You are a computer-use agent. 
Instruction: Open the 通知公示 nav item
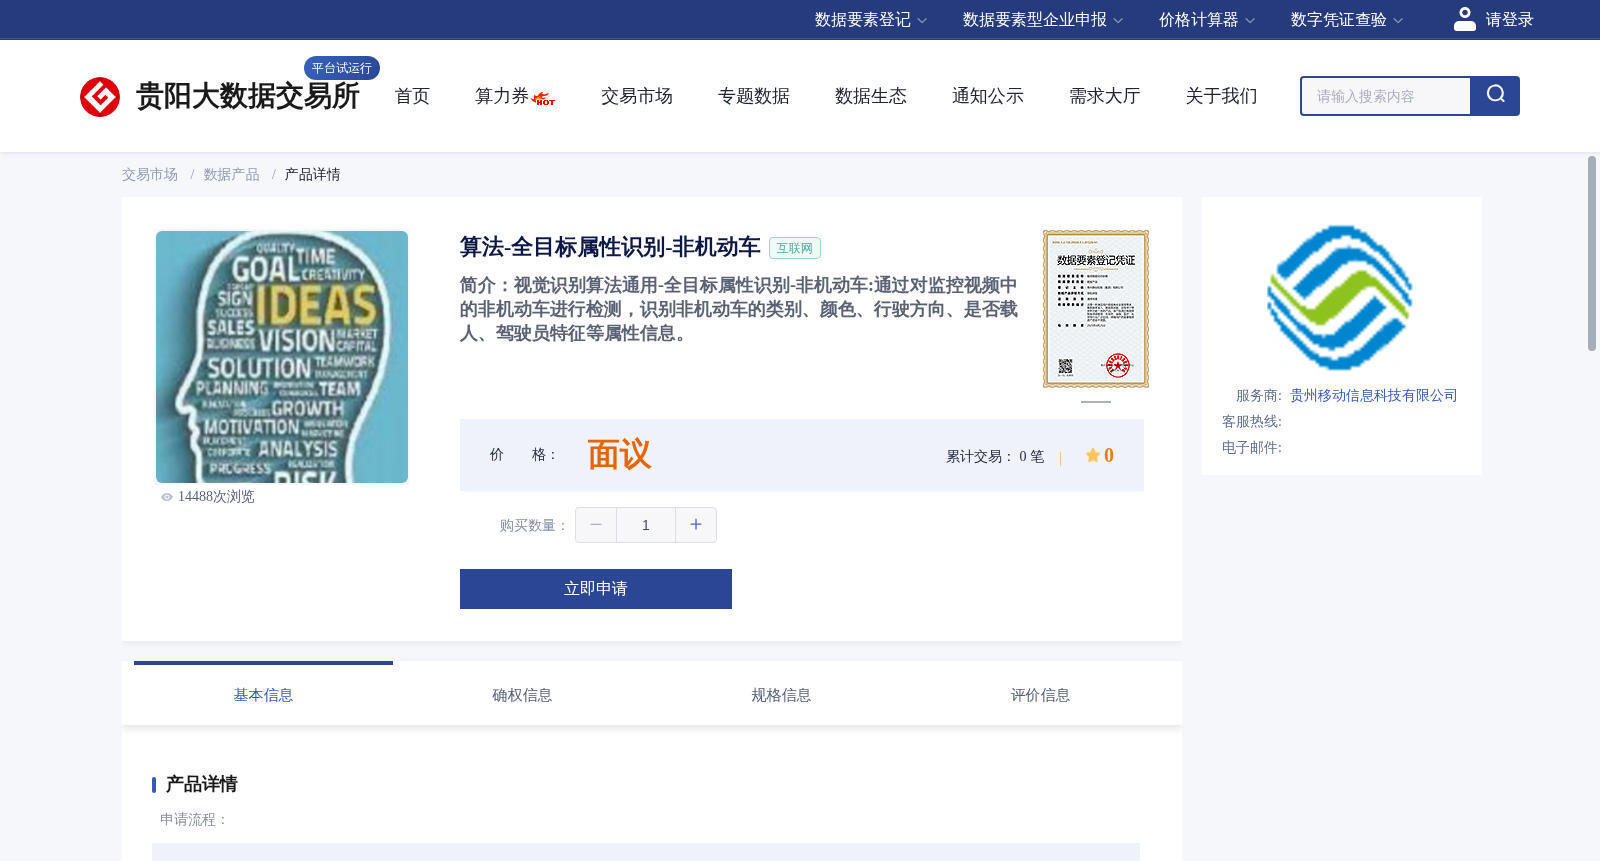[988, 96]
